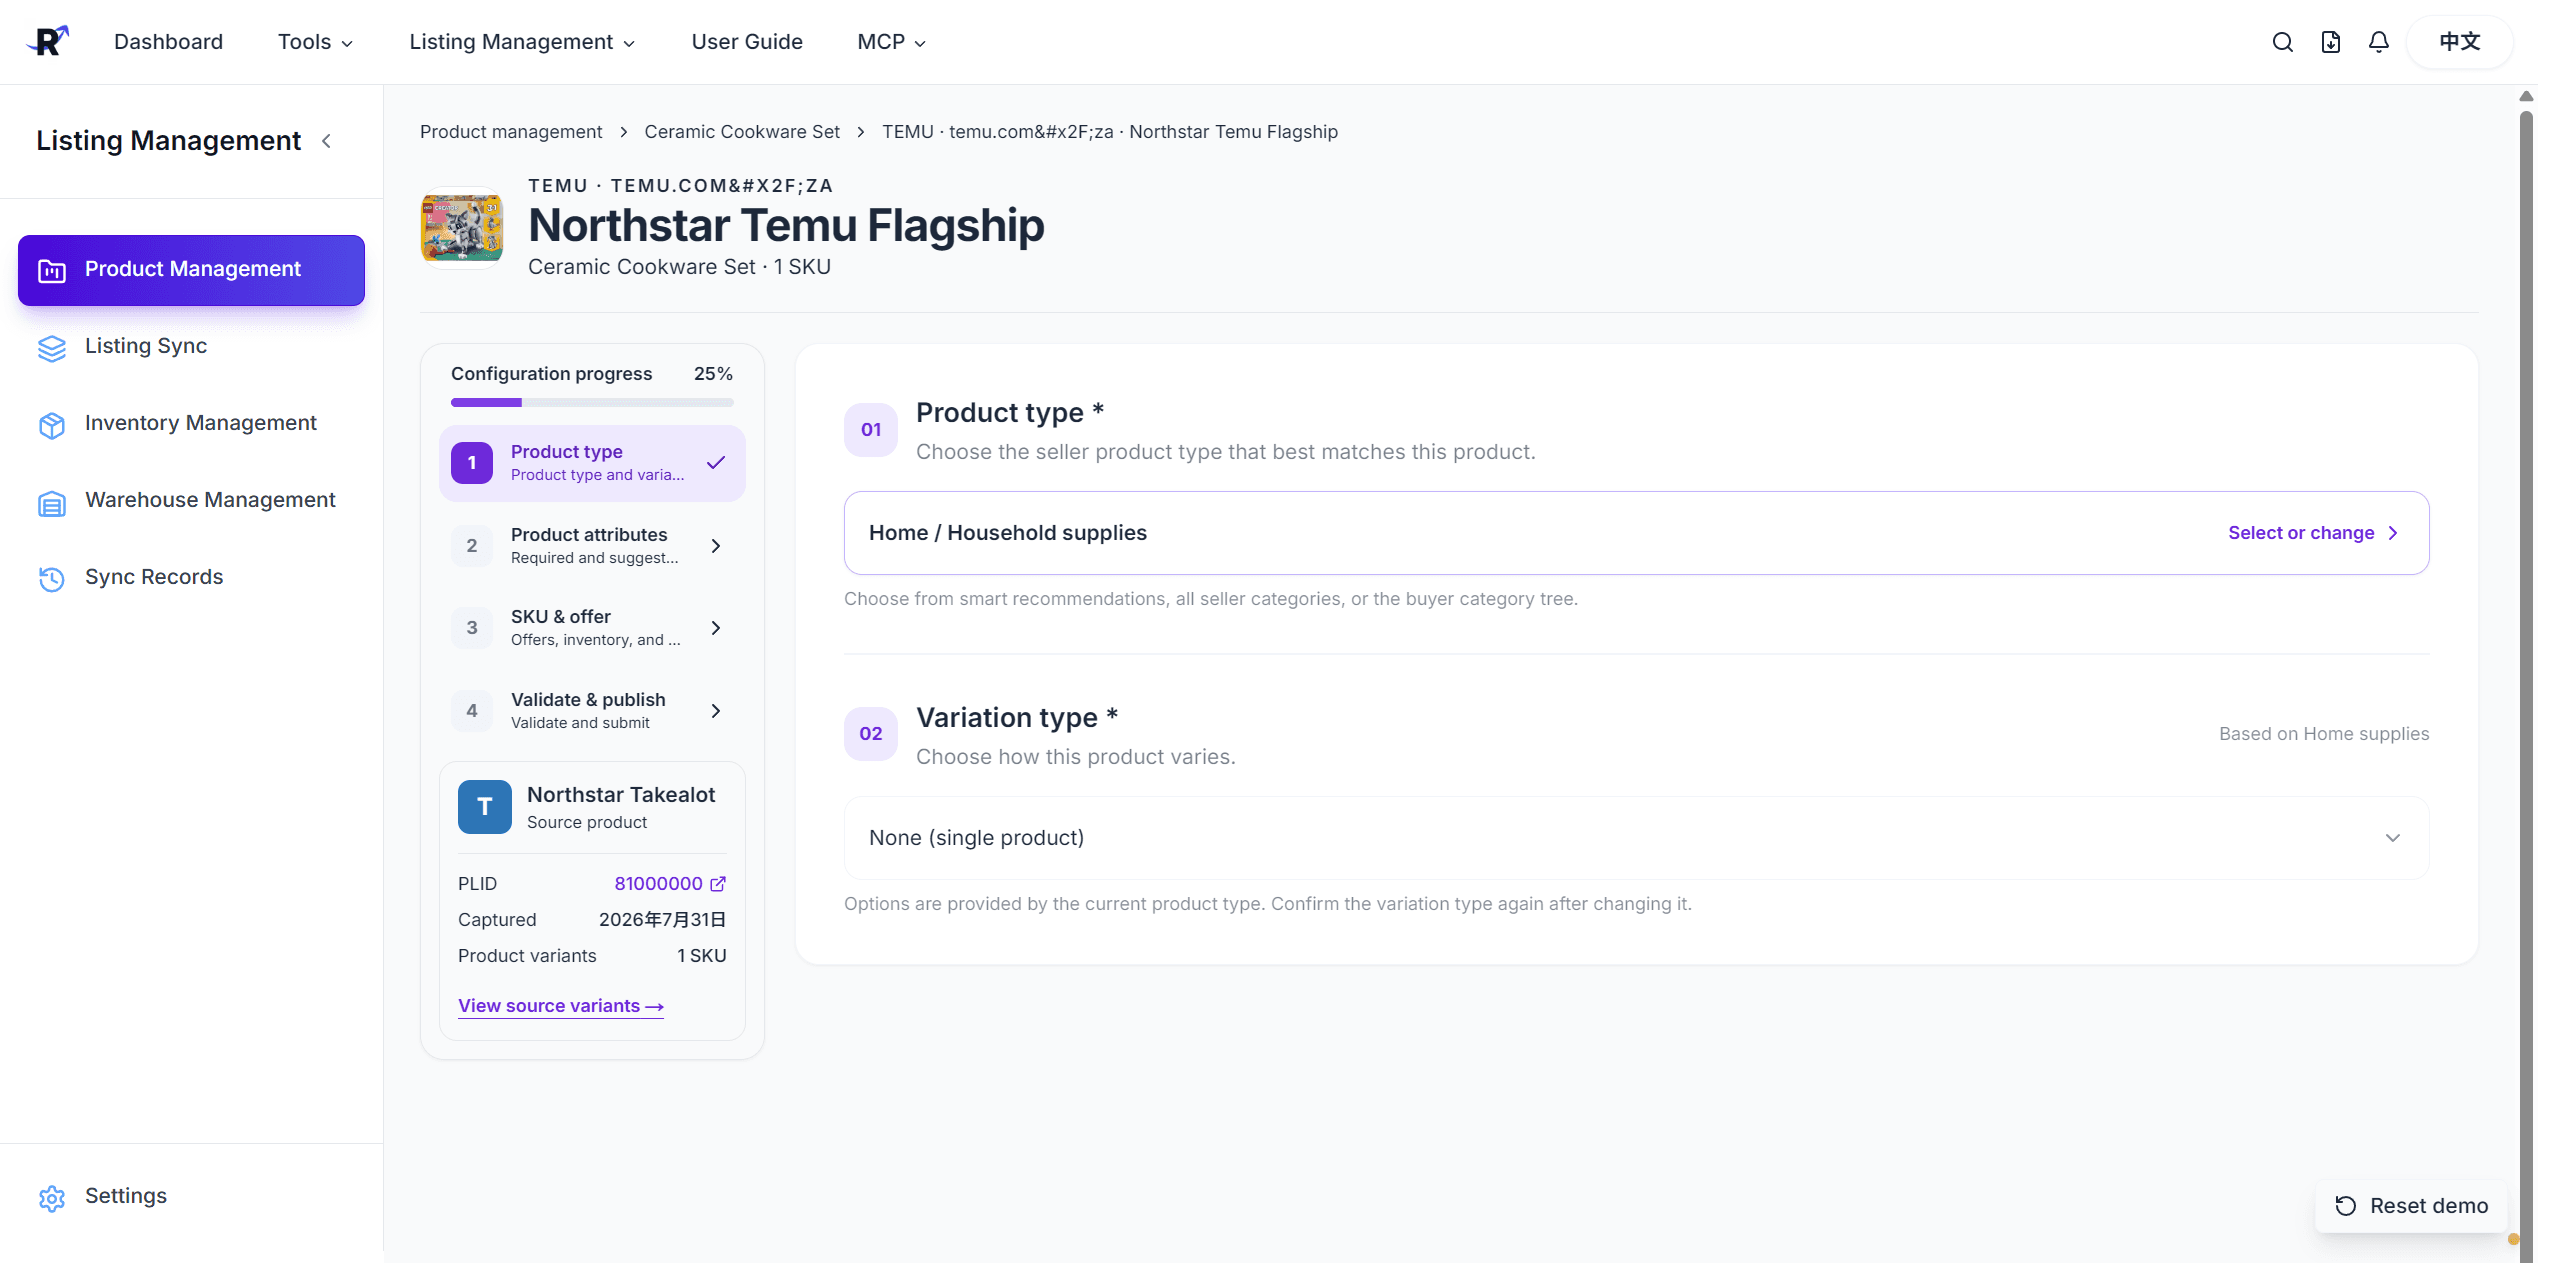Image resolution: width=2561 pixels, height=1263 pixels.
Task: Click Product management breadcrumb link
Action: pos(511,132)
